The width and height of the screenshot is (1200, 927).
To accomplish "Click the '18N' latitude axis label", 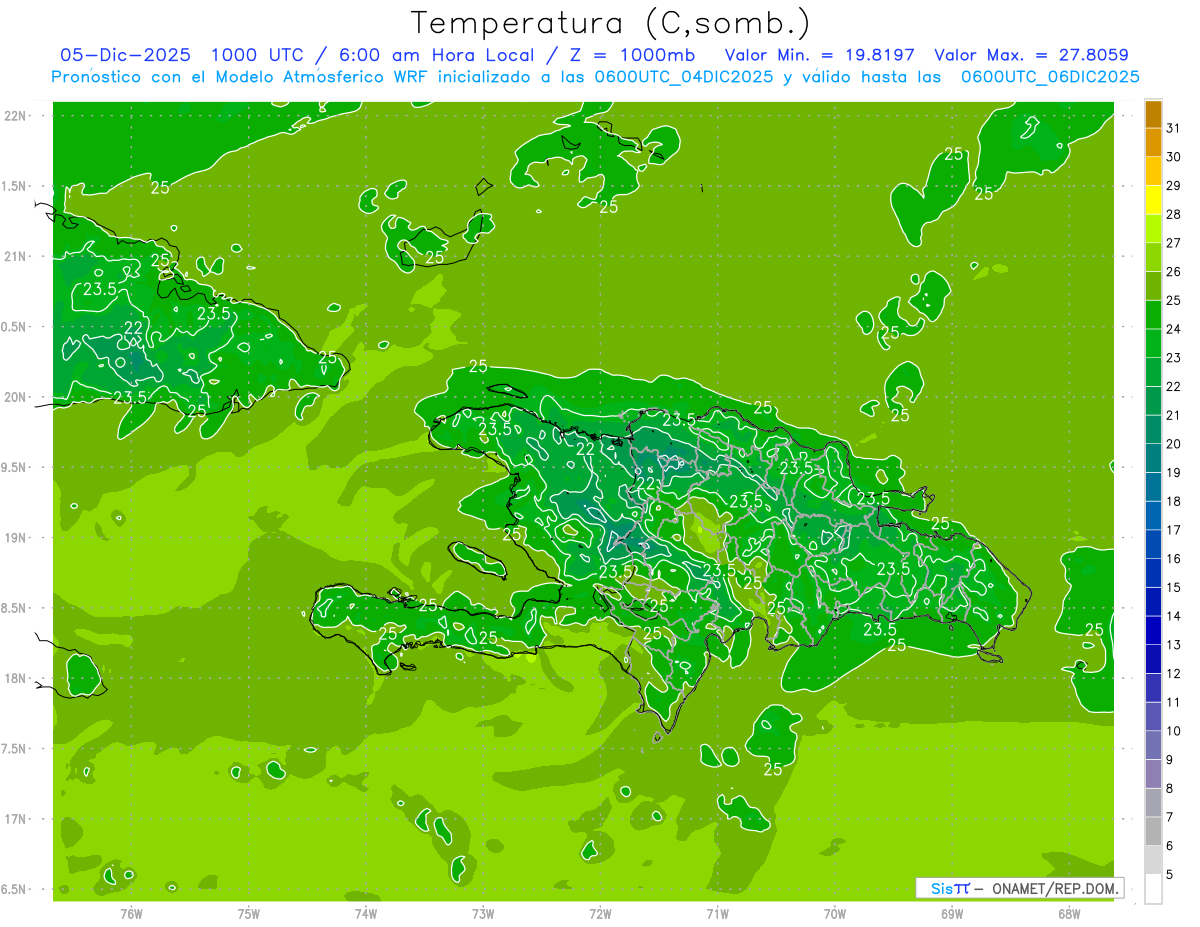I will [x=15, y=678].
